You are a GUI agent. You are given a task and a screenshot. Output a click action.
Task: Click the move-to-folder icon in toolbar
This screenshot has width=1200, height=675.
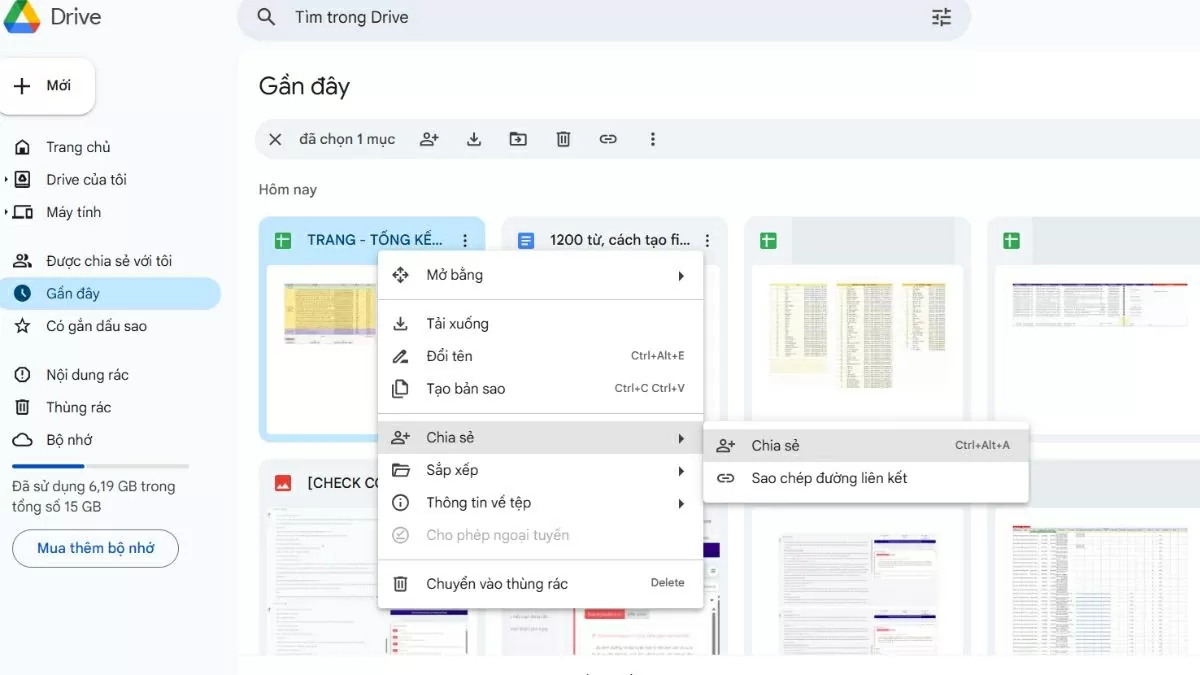coord(518,139)
